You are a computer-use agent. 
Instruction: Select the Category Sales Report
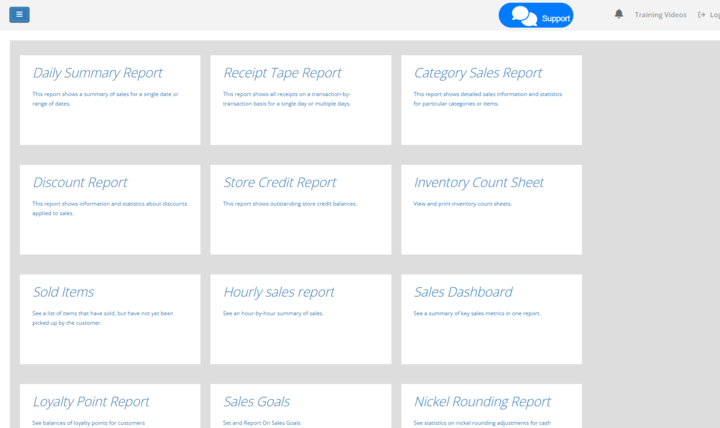[x=477, y=73]
